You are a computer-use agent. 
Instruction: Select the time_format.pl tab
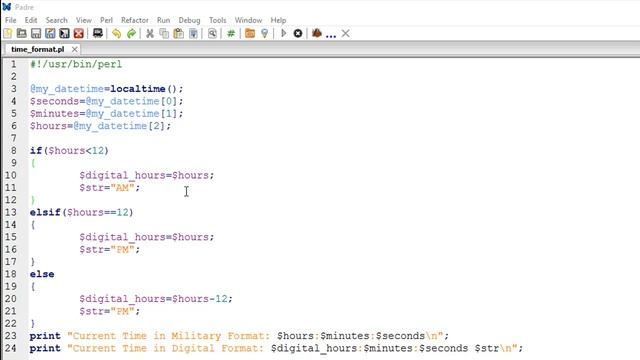click(x=38, y=49)
